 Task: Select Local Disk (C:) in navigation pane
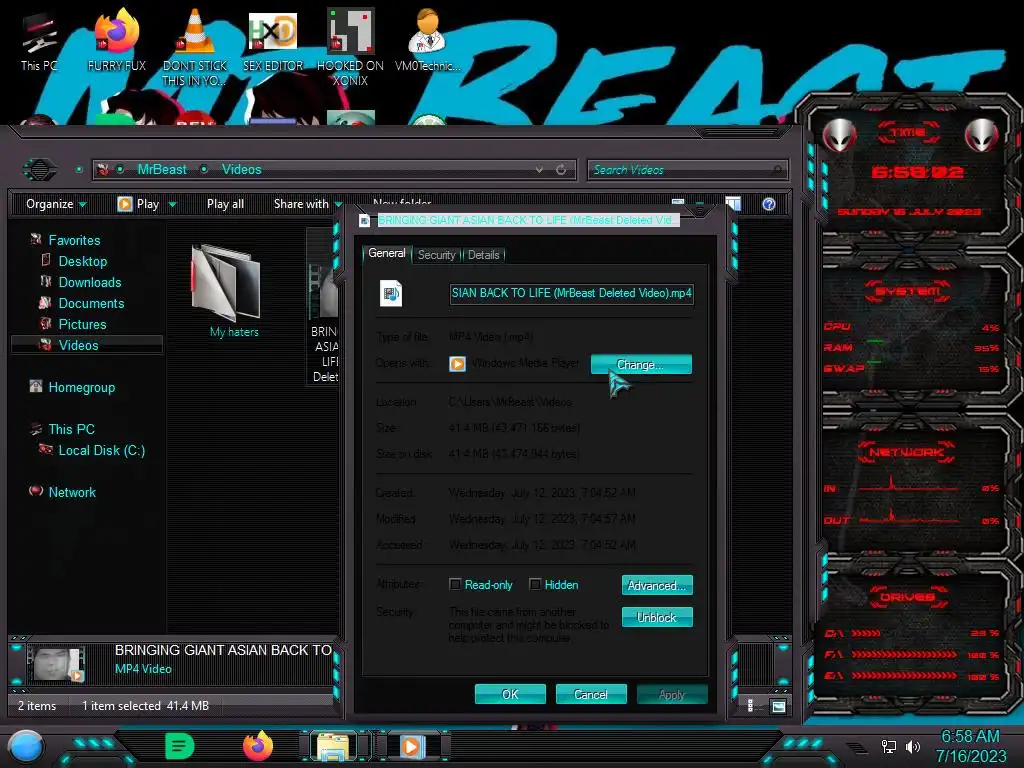(102, 450)
